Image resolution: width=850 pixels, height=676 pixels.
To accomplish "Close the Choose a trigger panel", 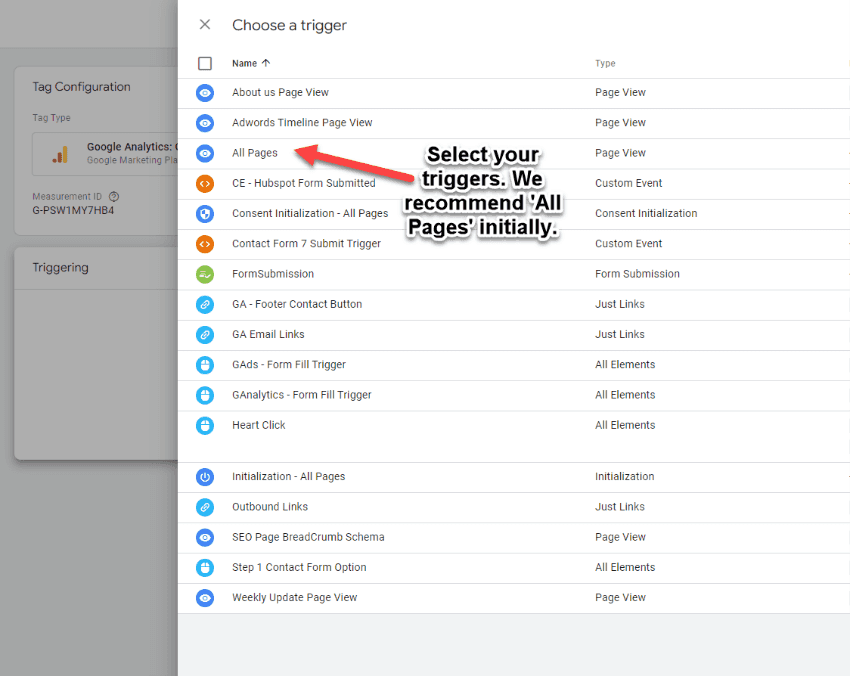I will pos(205,25).
